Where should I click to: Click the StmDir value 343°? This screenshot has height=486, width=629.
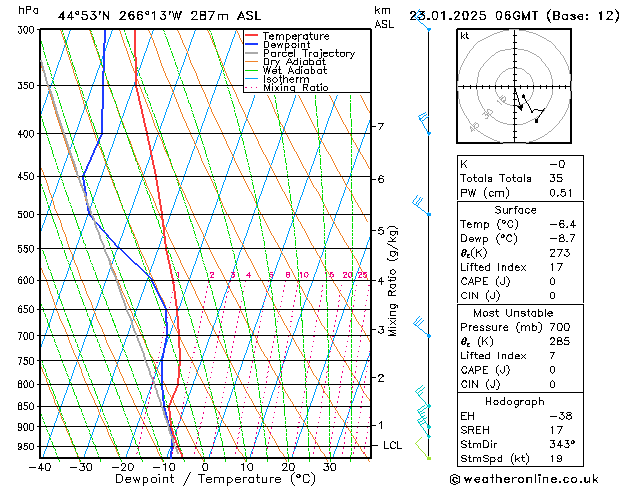coord(562,444)
